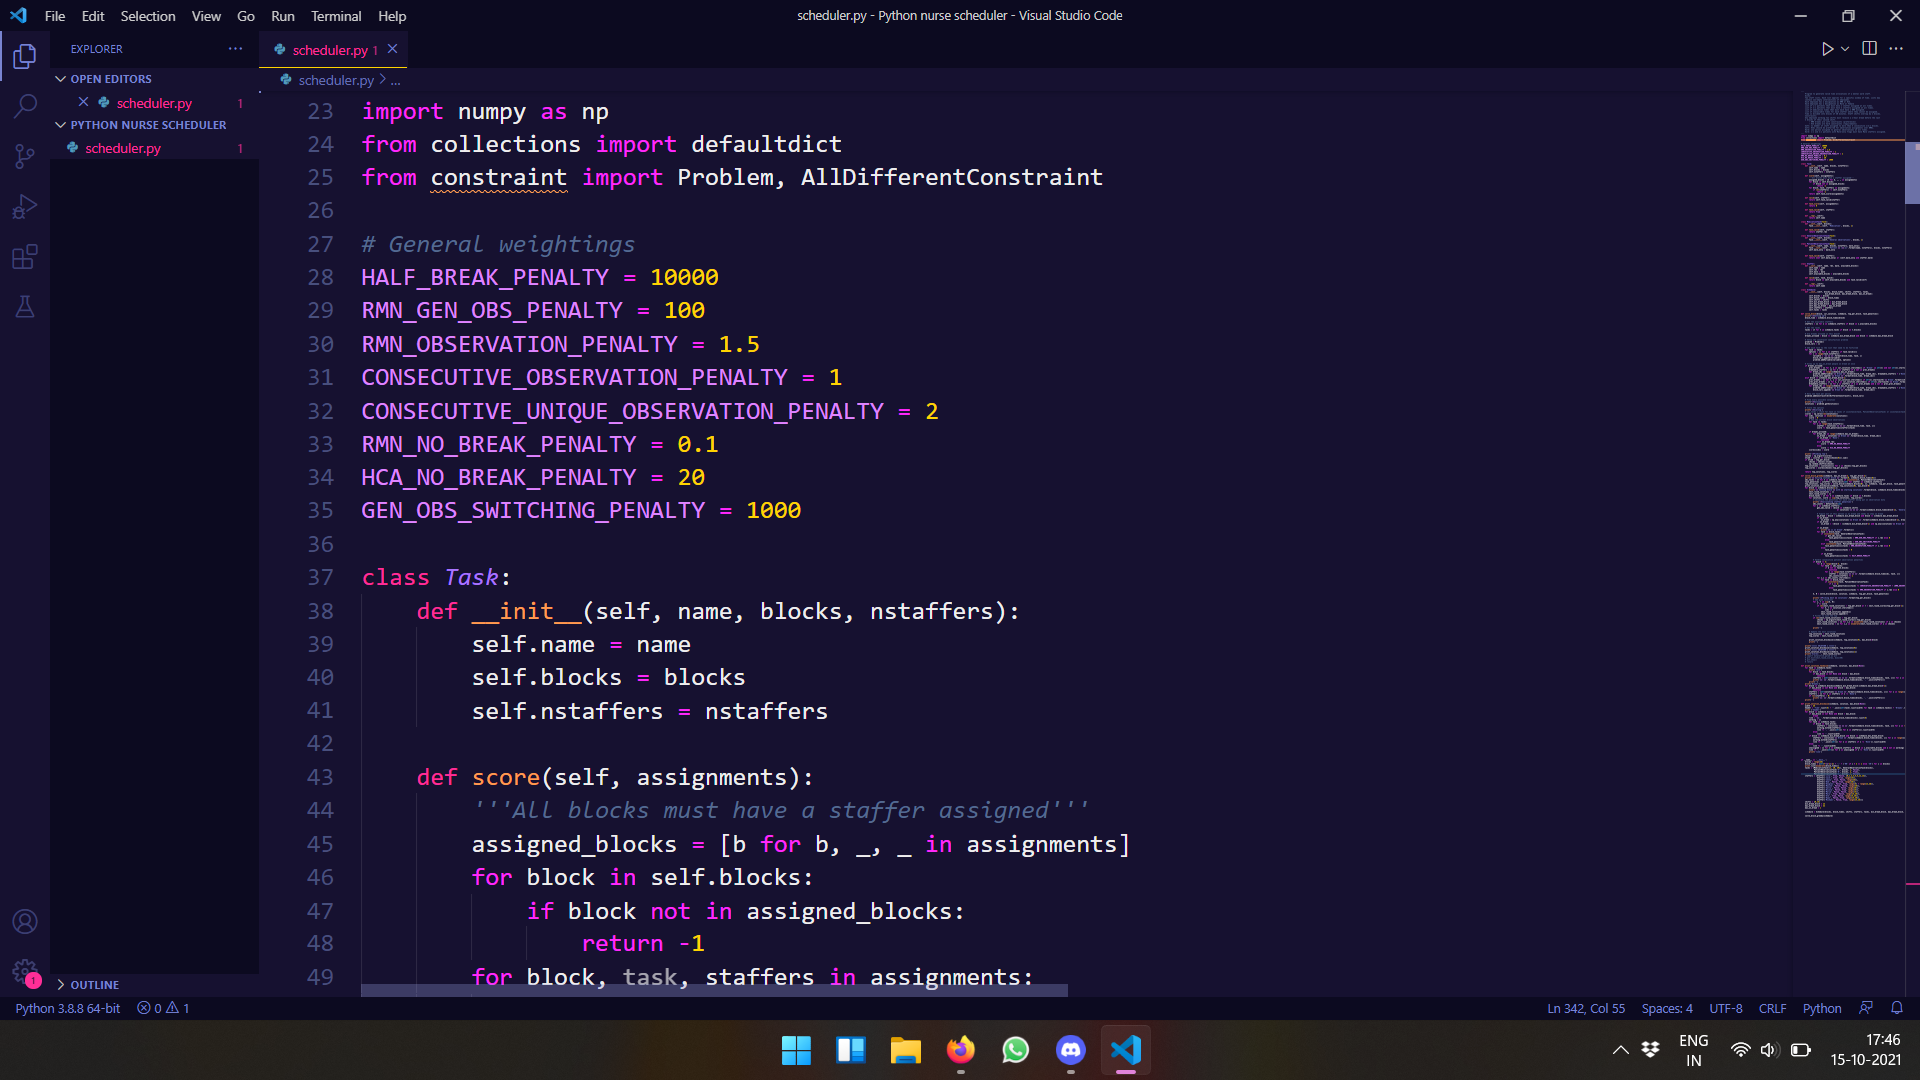The width and height of the screenshot is (1920, 1080).
Task: Open the Search view in activity bar
Action: tap(25, 106)
